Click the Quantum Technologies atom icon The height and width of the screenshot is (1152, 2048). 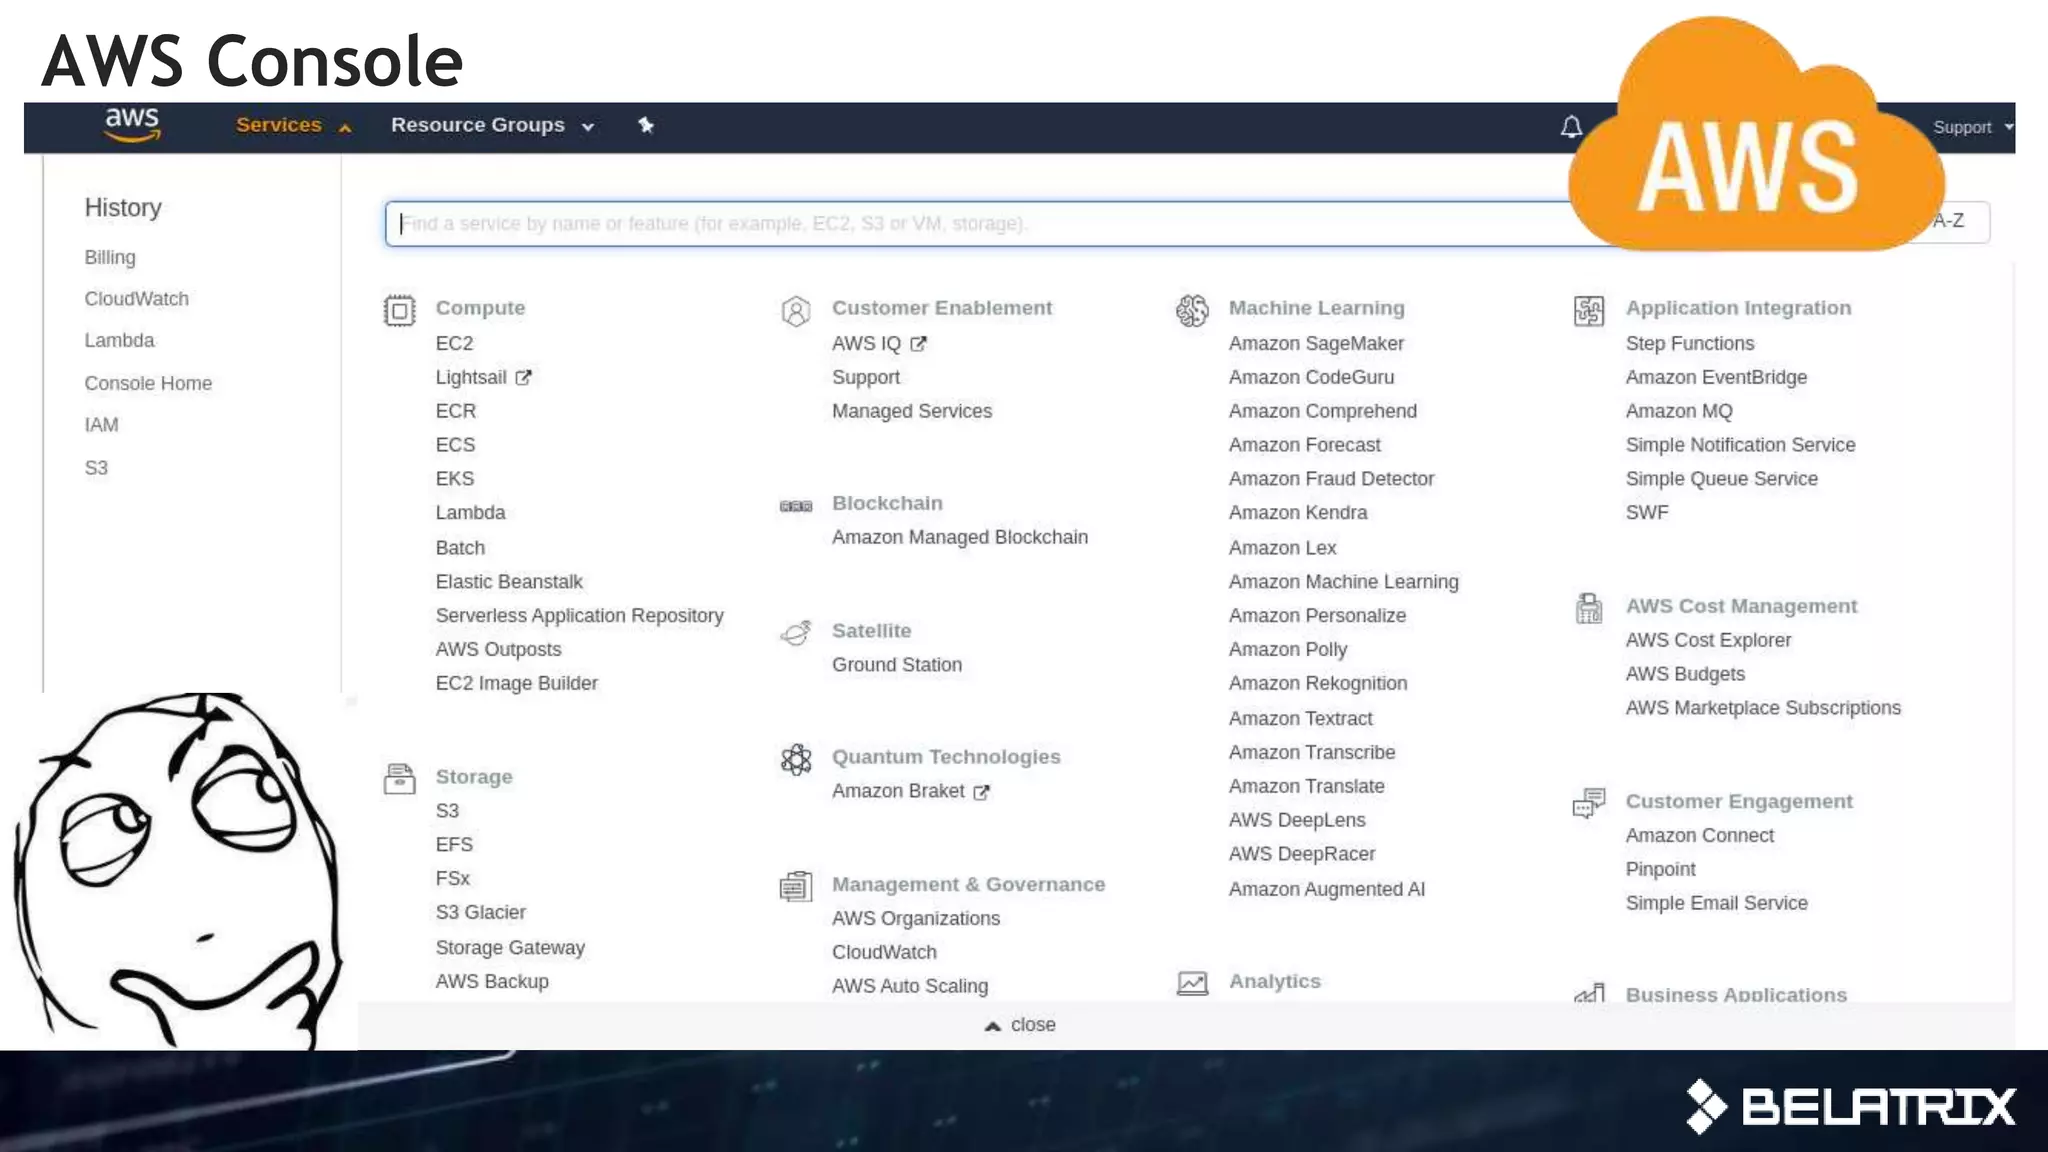[796, 760]
